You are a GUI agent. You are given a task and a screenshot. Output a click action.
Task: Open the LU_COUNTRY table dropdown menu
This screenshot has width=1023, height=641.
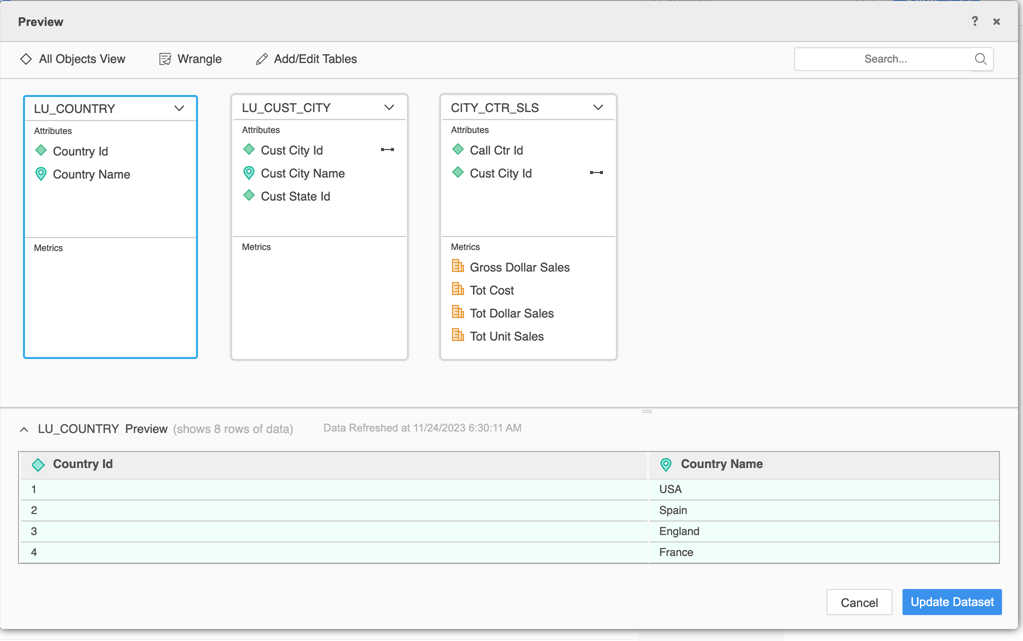(179, 108)
